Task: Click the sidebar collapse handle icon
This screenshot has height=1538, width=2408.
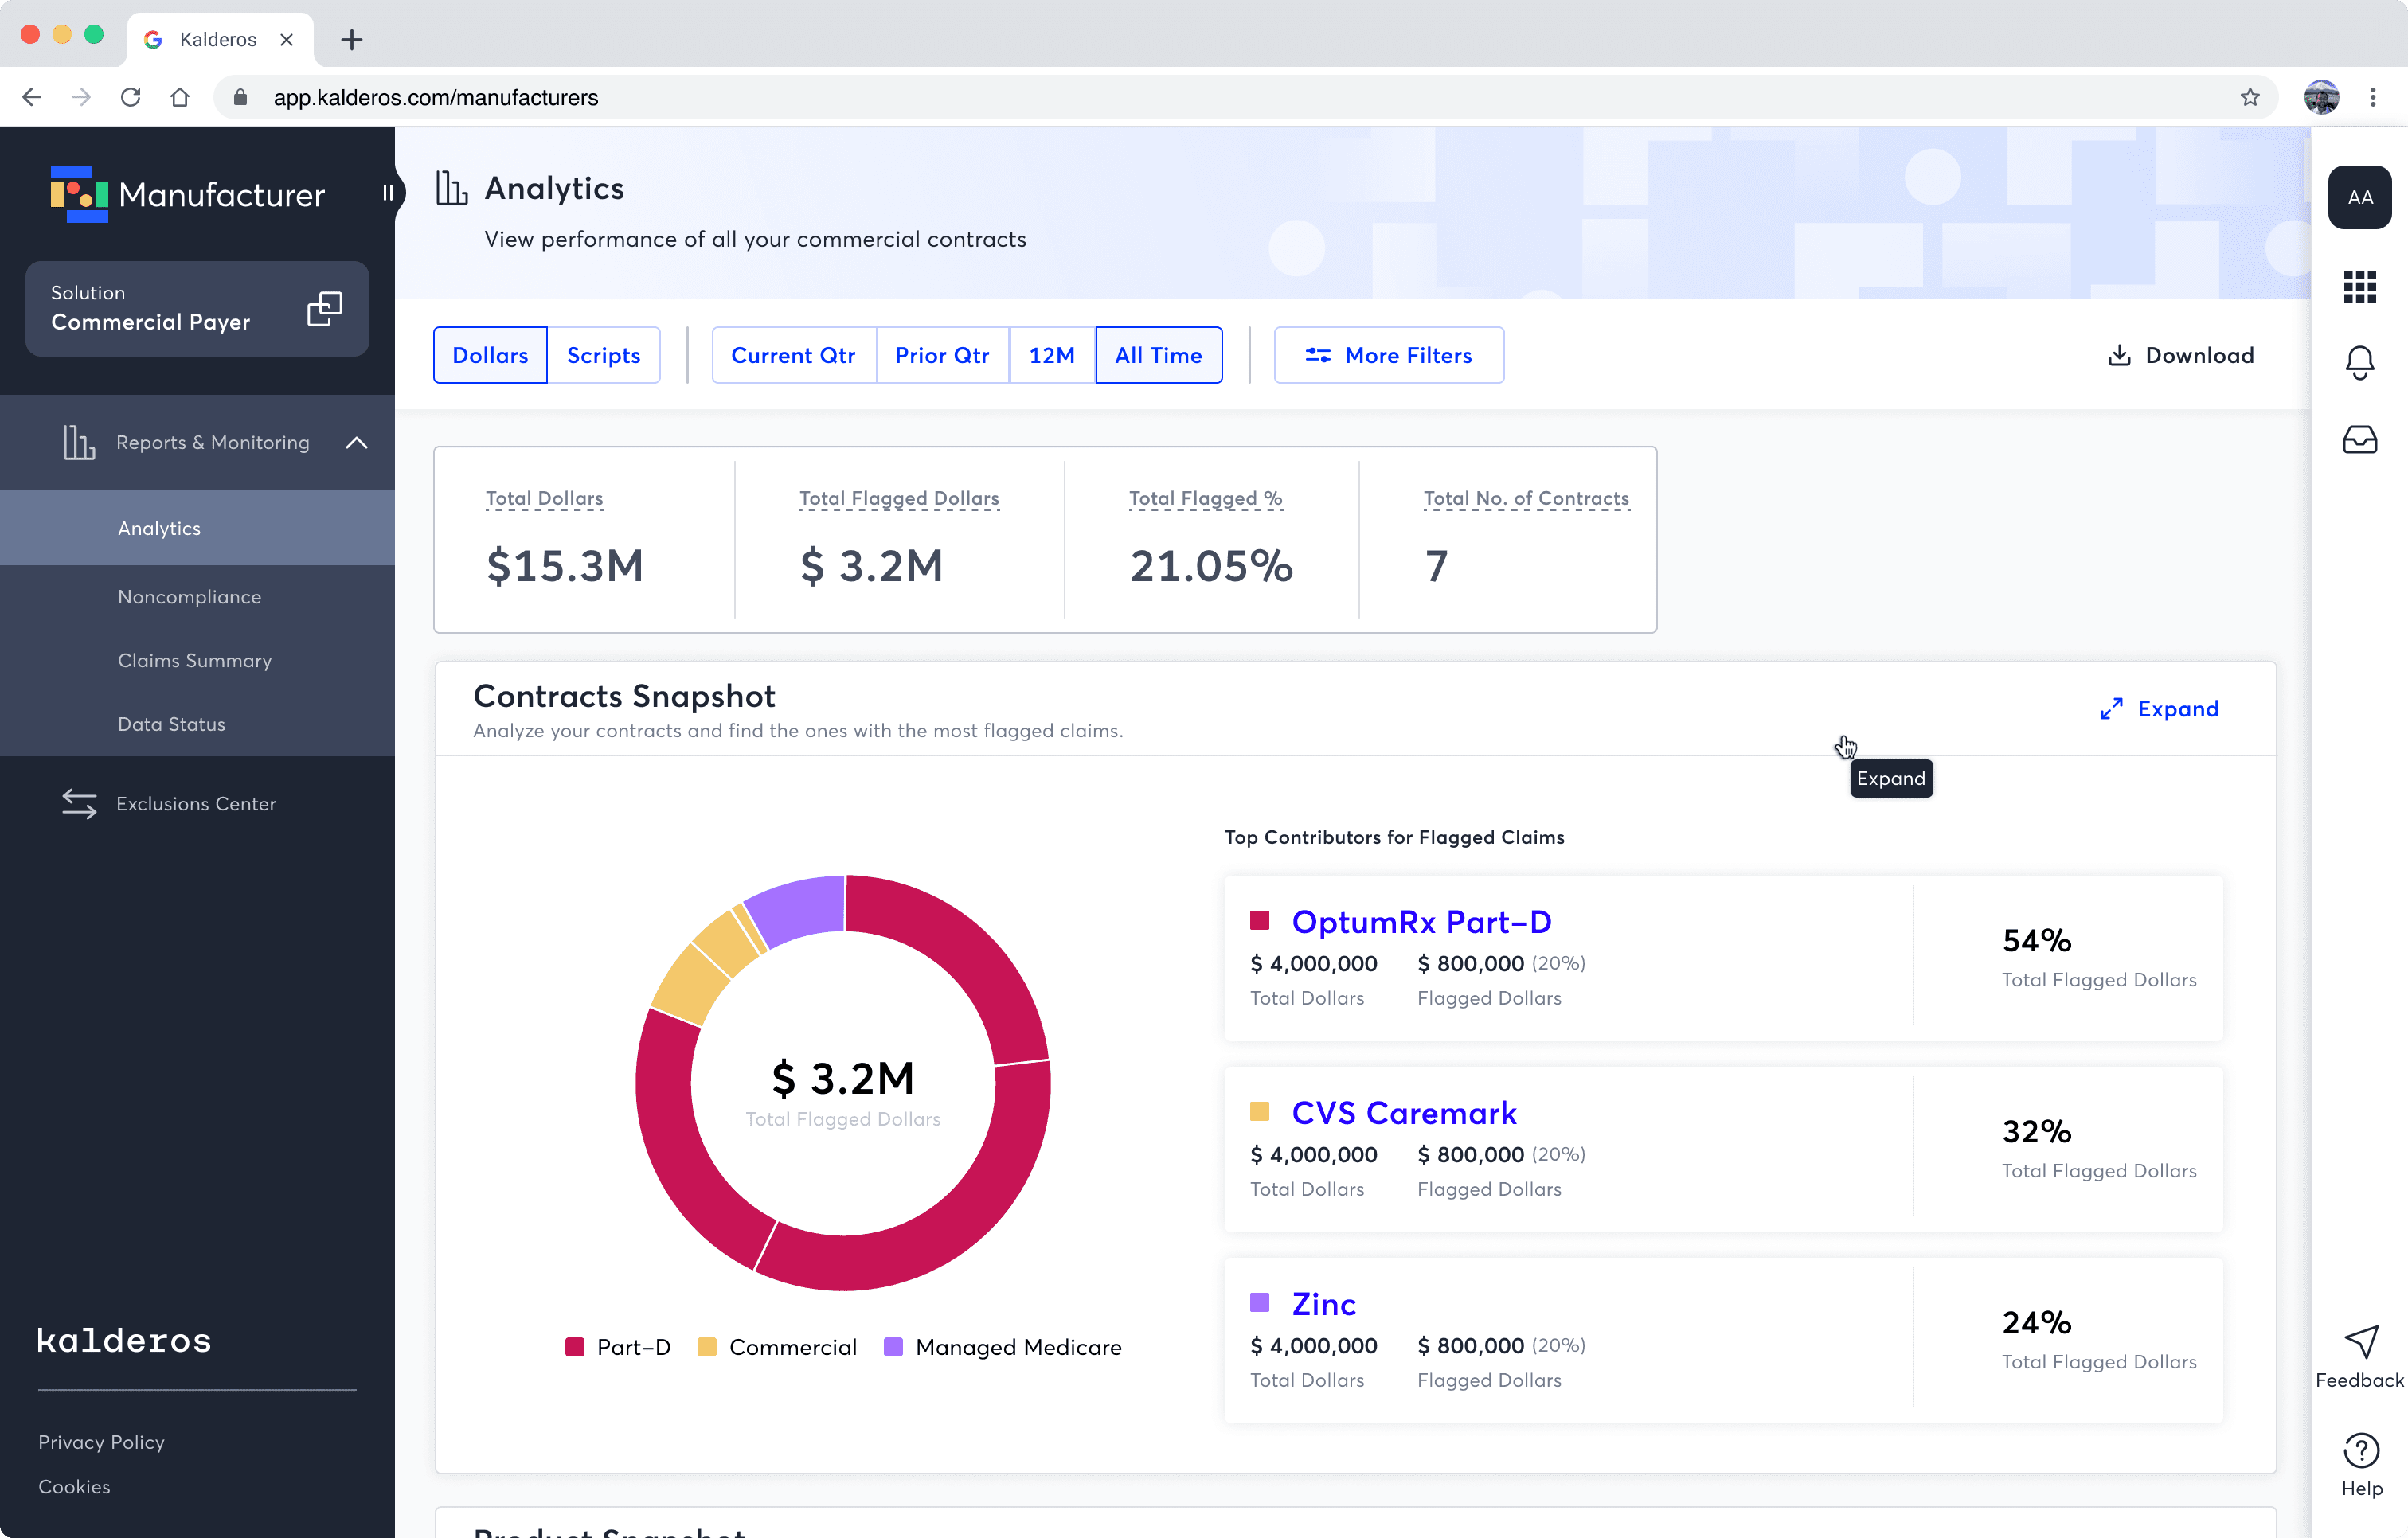Action: [x=388, y=193]
